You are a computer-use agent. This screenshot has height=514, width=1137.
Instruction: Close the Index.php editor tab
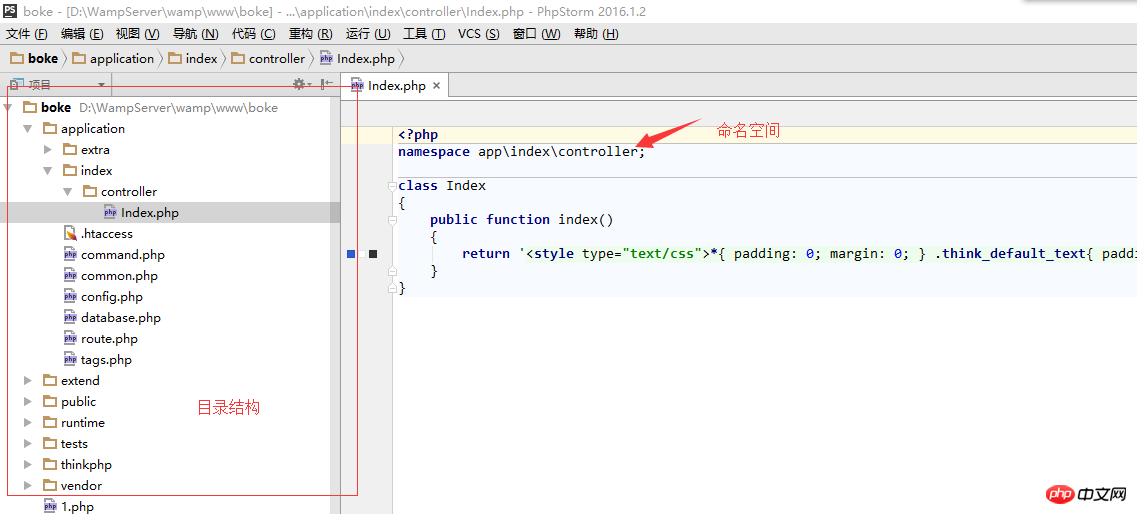tap(436, 86)
